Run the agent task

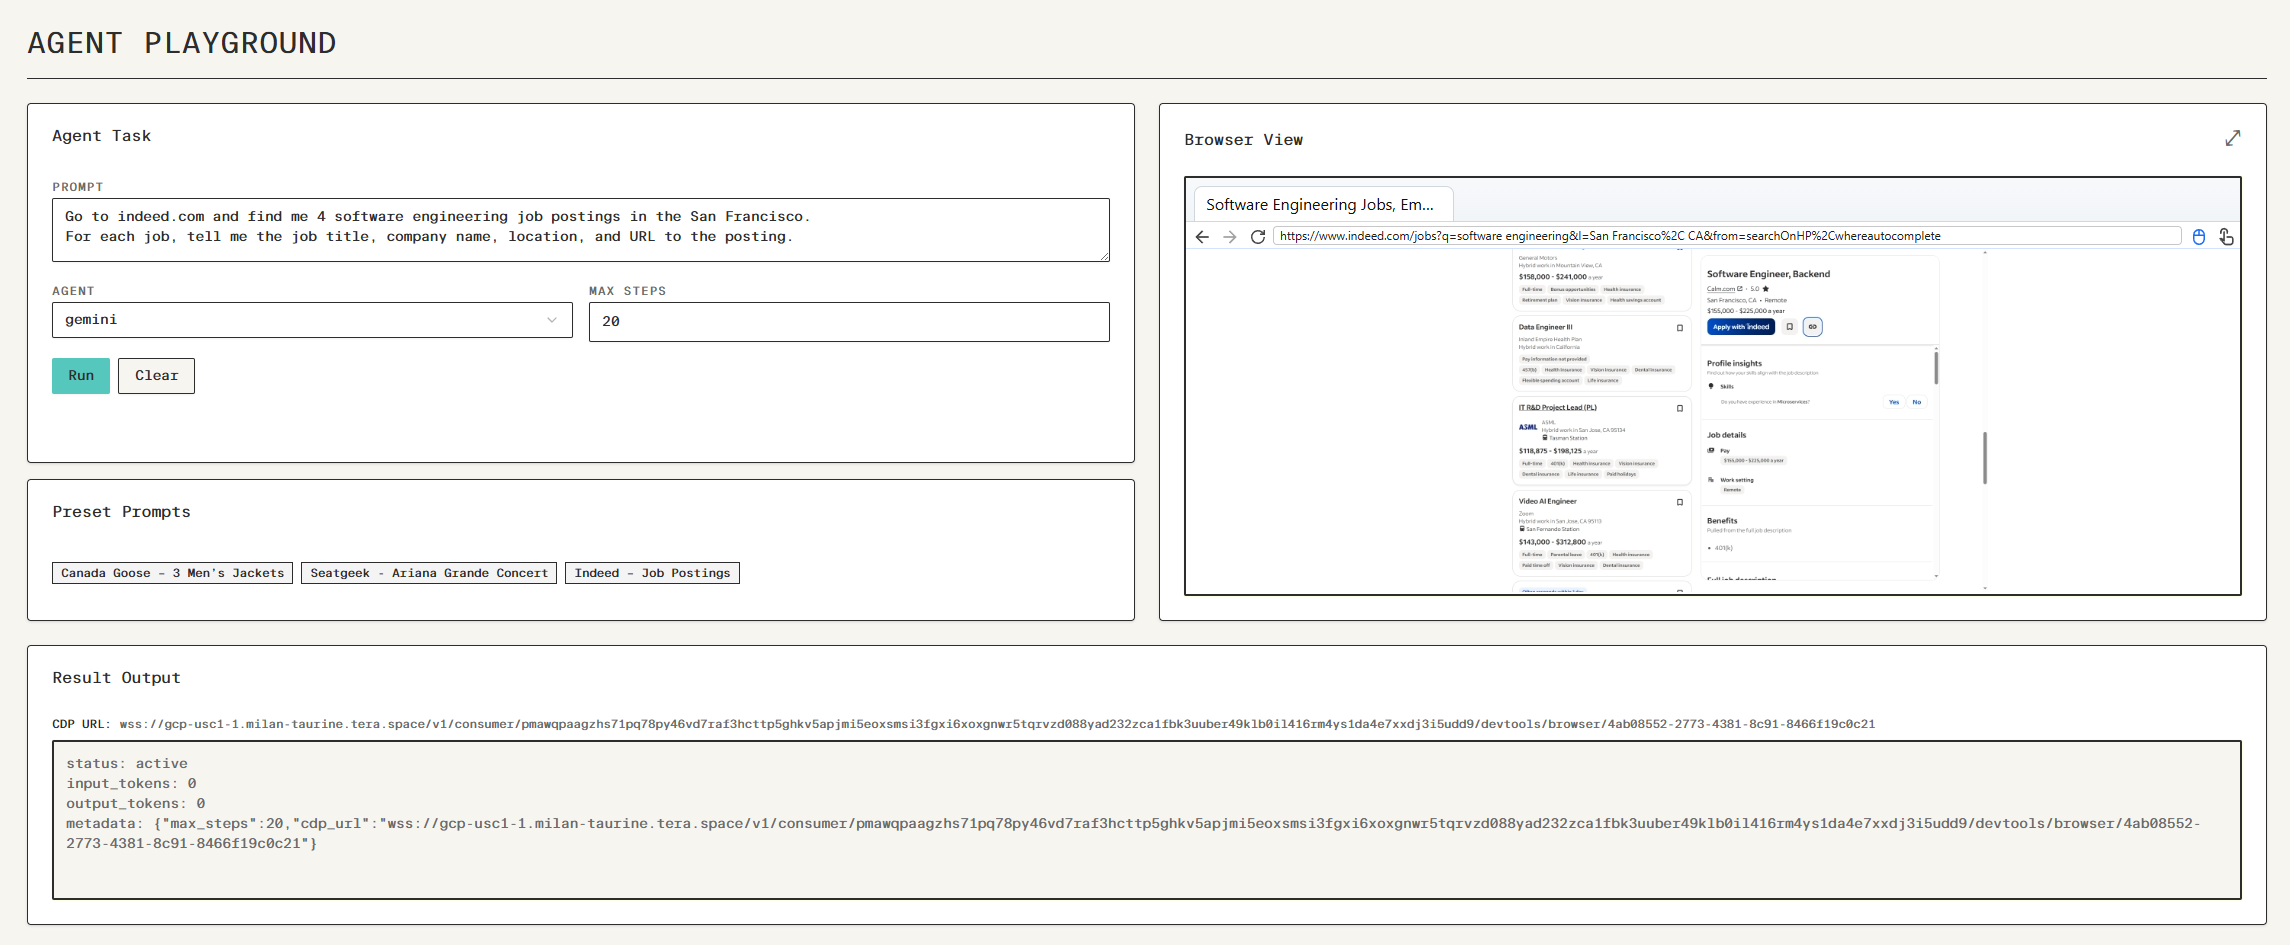(80, 375)
